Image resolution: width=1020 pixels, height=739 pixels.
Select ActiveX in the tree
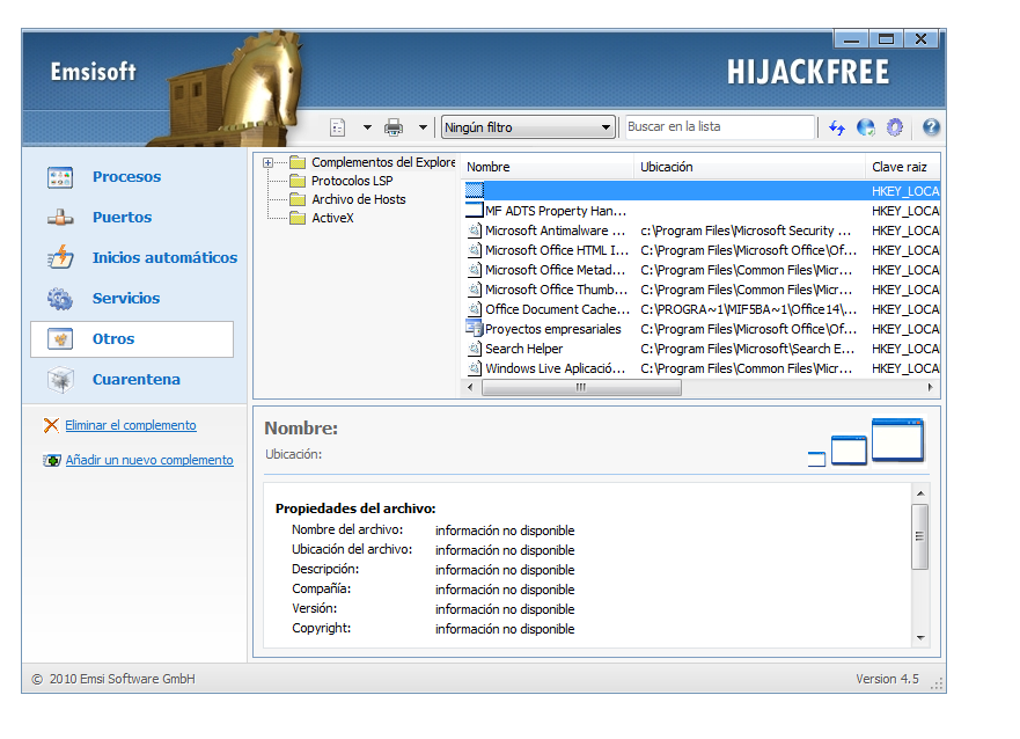[332, 218]
